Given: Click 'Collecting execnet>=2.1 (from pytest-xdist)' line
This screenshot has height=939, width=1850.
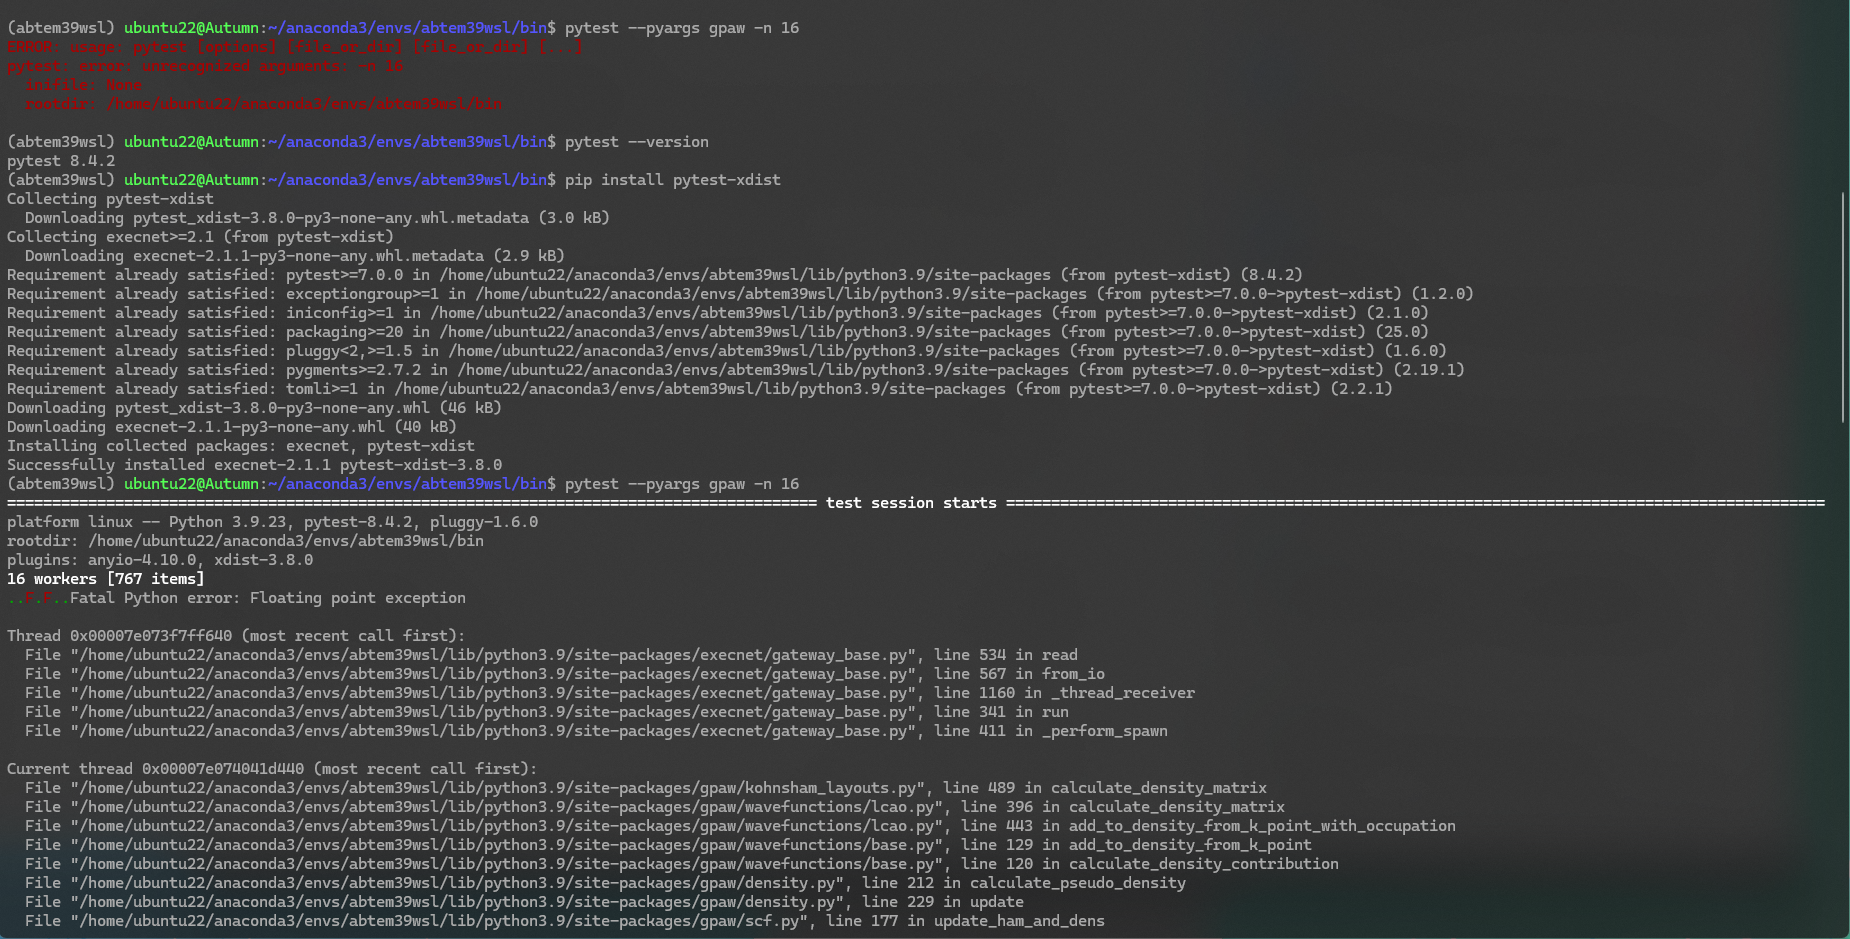Looking at the screenshot, I should tap(200, 237).
